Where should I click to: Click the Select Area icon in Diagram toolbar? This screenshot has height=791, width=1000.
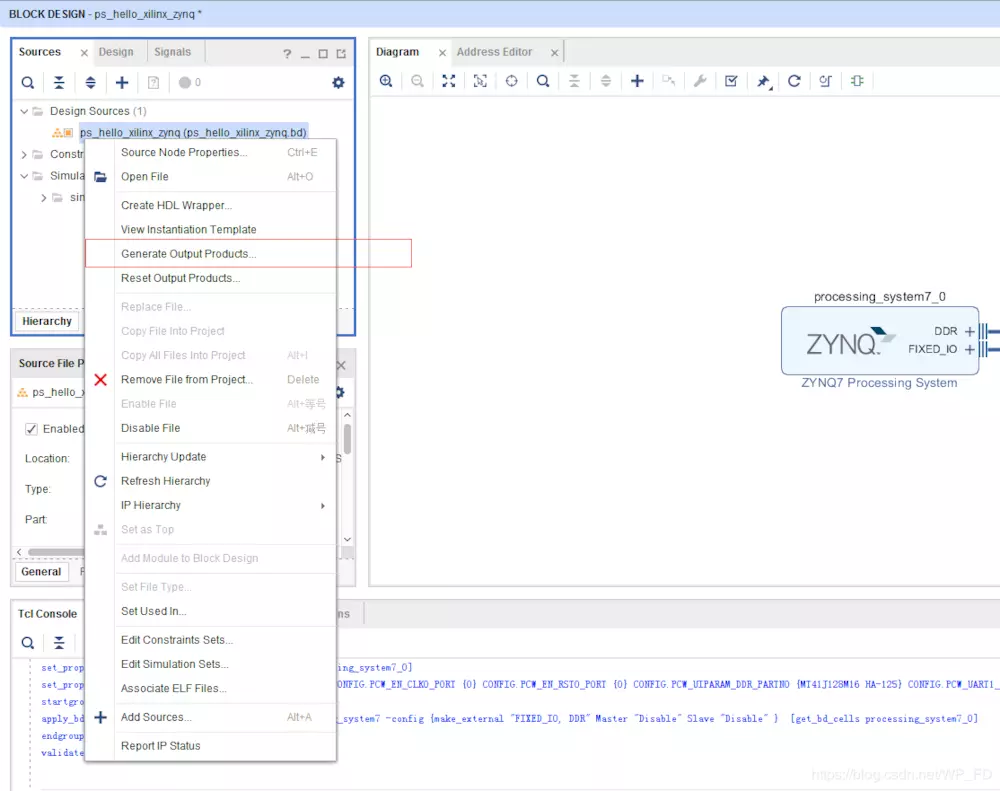tap(480, 81)
